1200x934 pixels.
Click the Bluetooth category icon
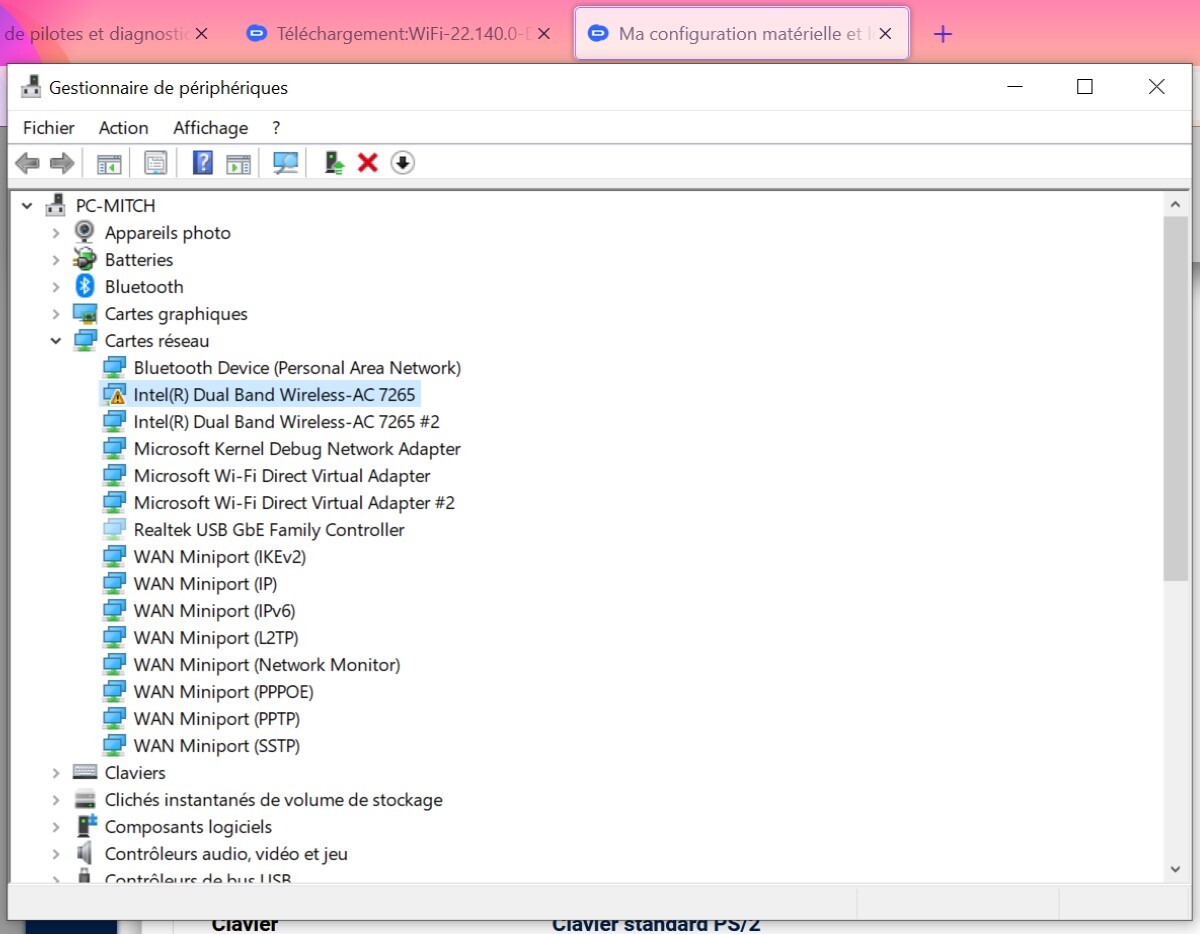[85, 286]
